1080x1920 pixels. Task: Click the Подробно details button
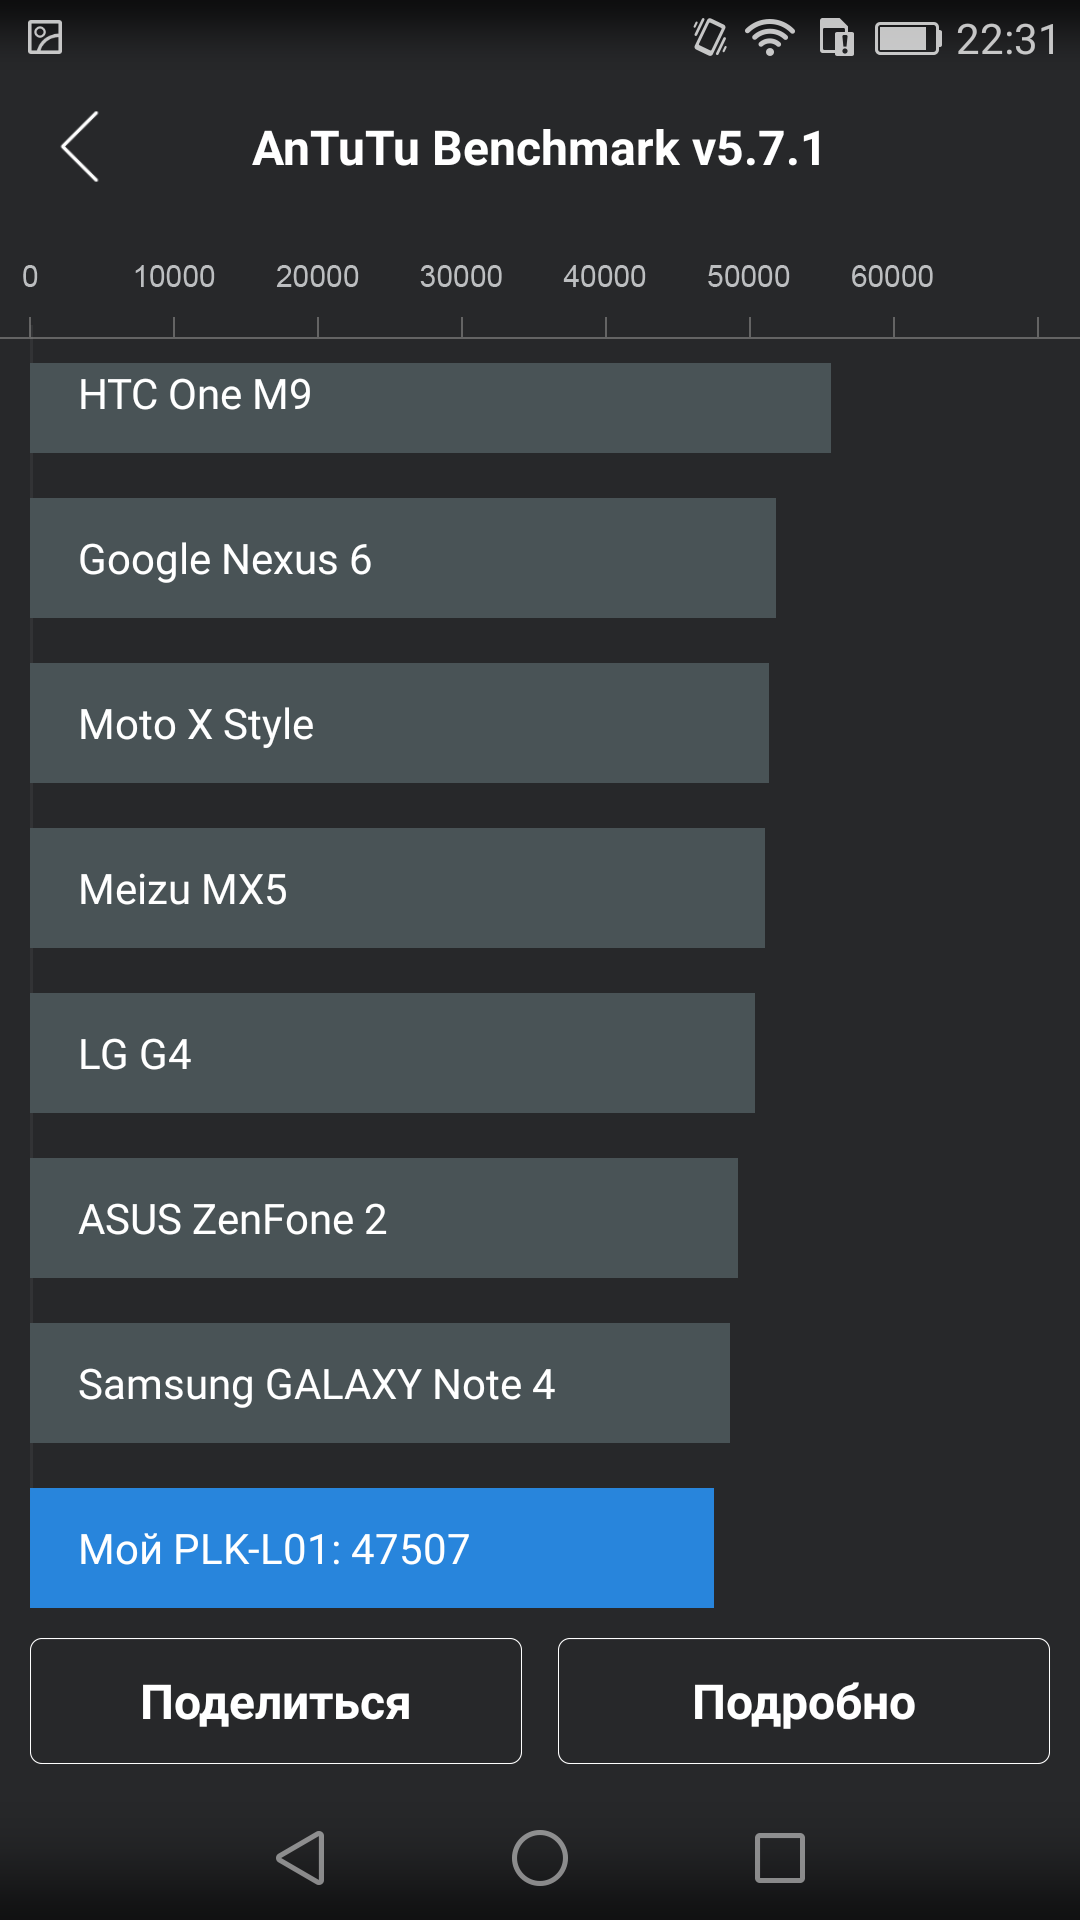(x=804, y=1701)
